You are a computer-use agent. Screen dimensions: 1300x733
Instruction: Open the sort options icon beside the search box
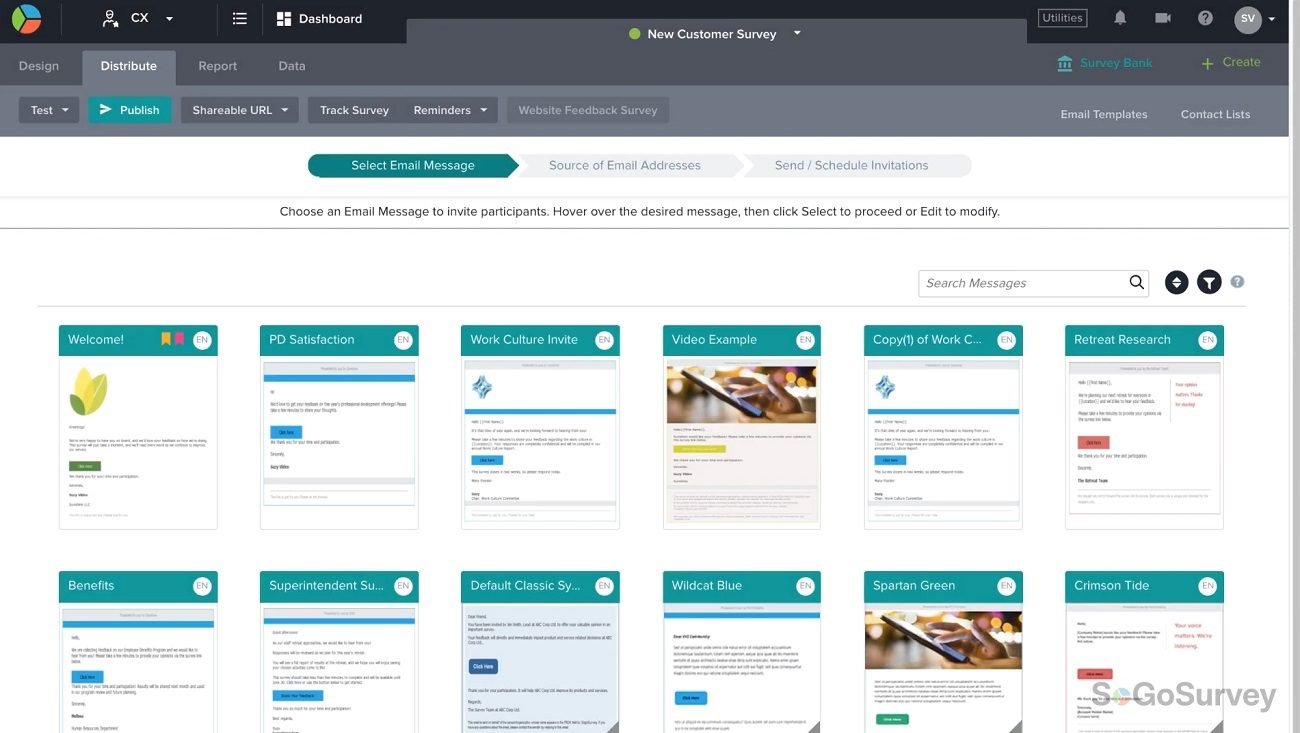[x=1175, y=281]
